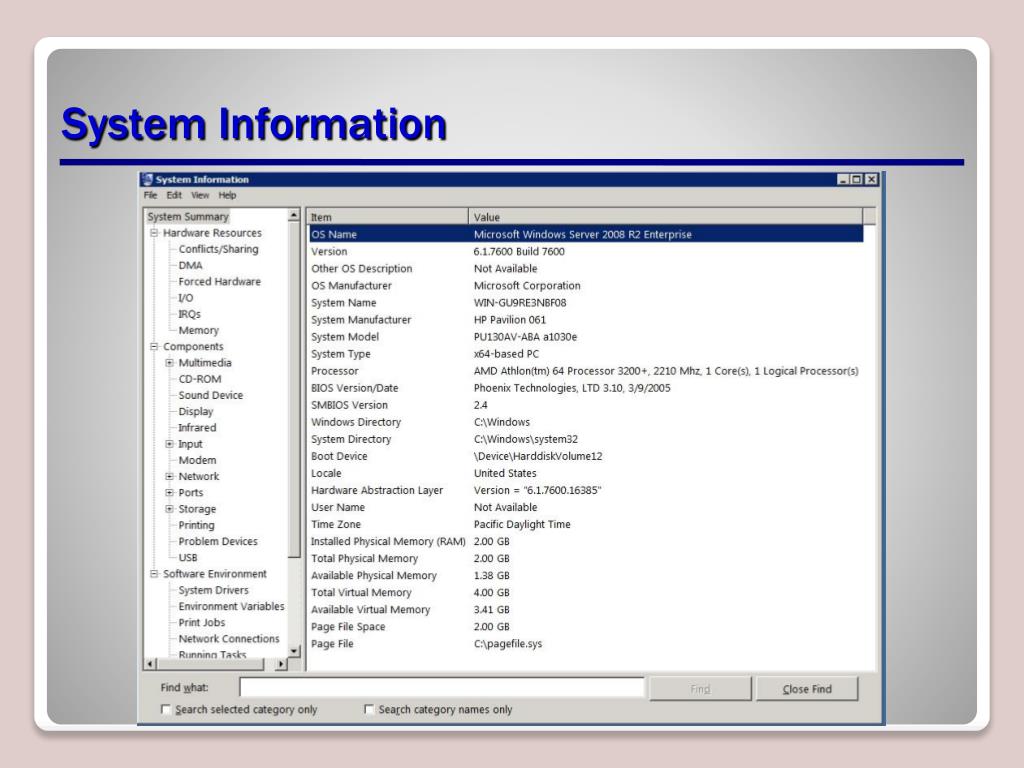Select the OS Manufacturer row
Screen dimensions: 1024x768
point(586,285)
